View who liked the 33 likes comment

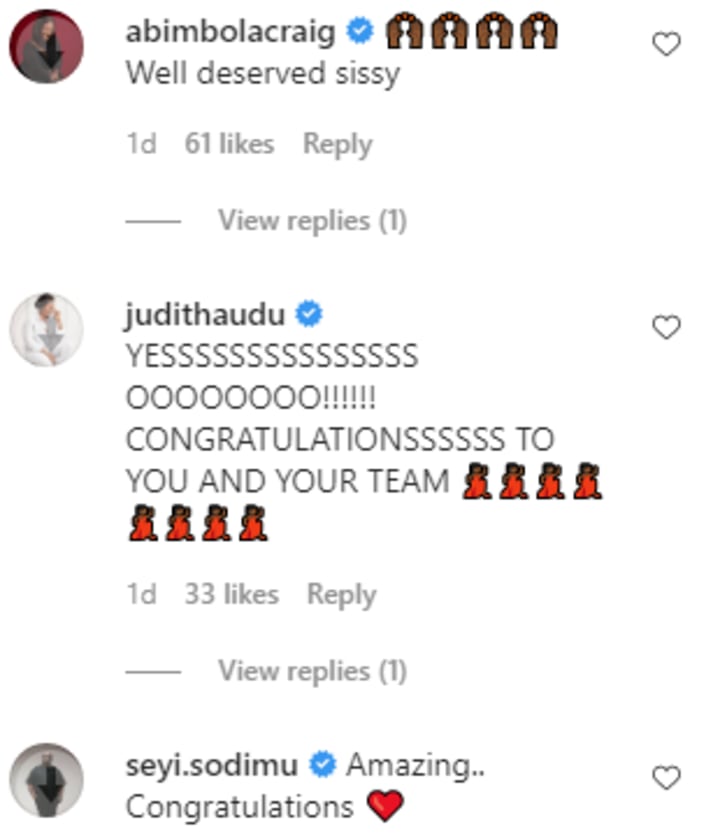coord(231,594)
